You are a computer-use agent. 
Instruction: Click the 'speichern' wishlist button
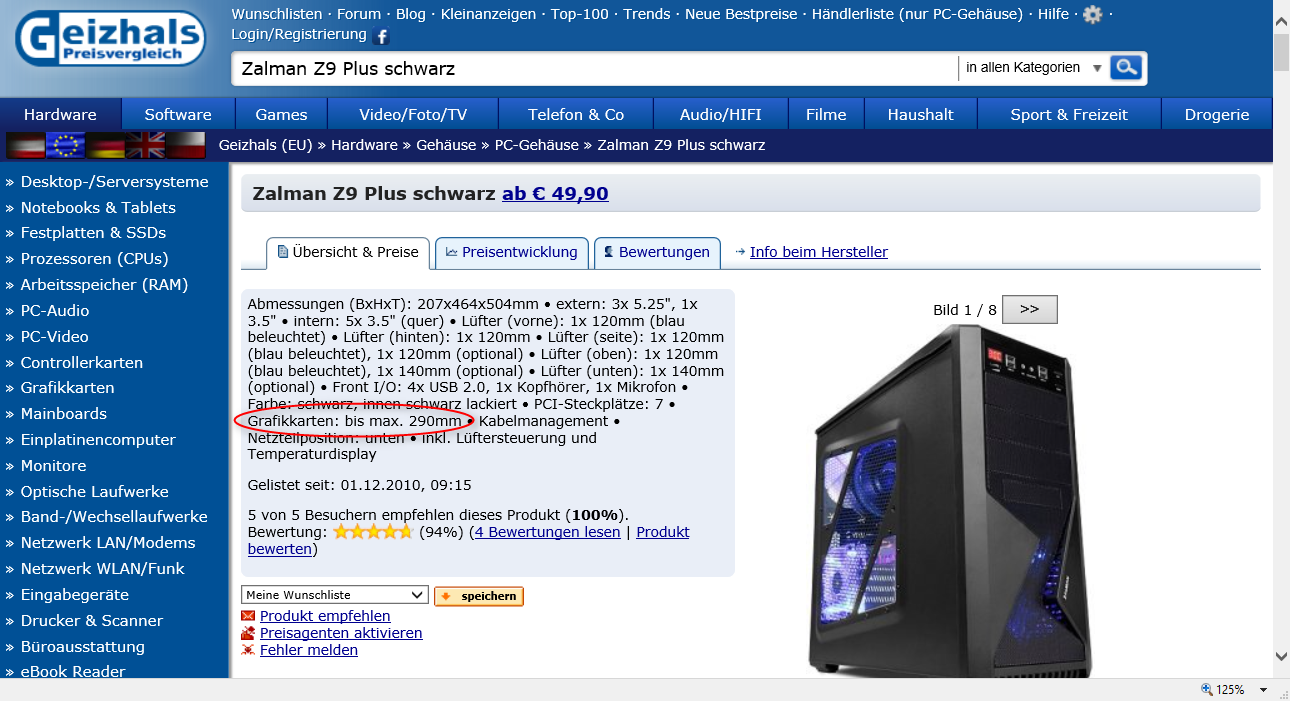click(479, 596)
